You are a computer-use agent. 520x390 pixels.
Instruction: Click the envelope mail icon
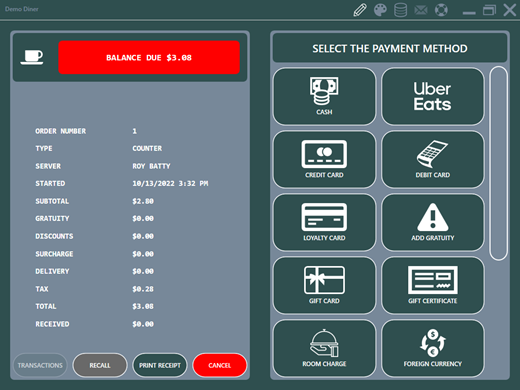[421, 10]
